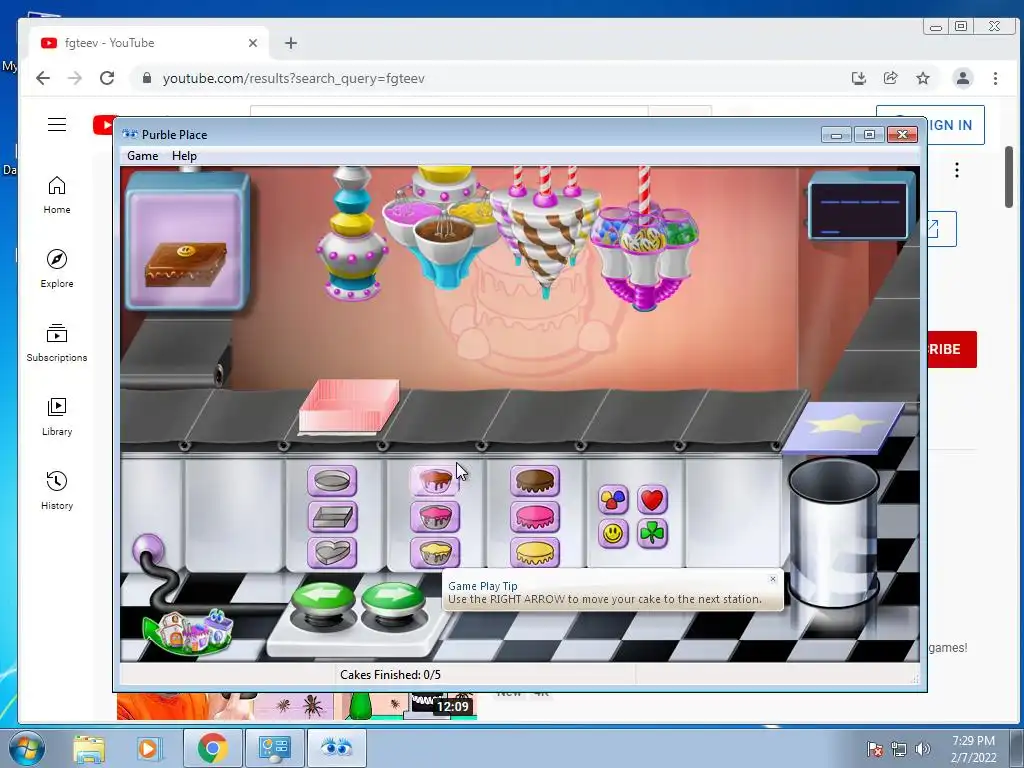Open YouTube Explore in sidebar
The image size is (1024, 768).
coord(57,268)
